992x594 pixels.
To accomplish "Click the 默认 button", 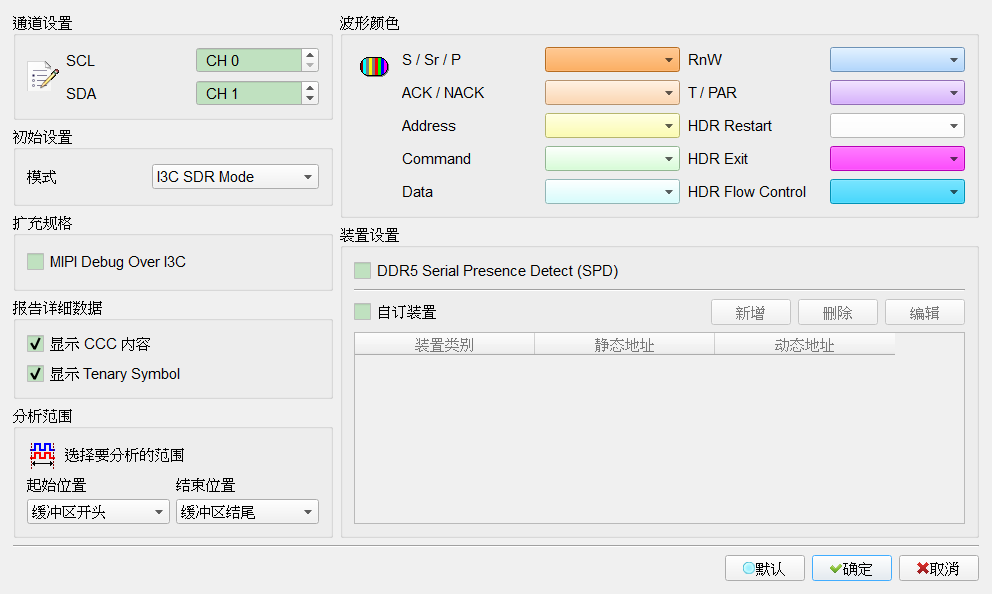I will 765,568.
